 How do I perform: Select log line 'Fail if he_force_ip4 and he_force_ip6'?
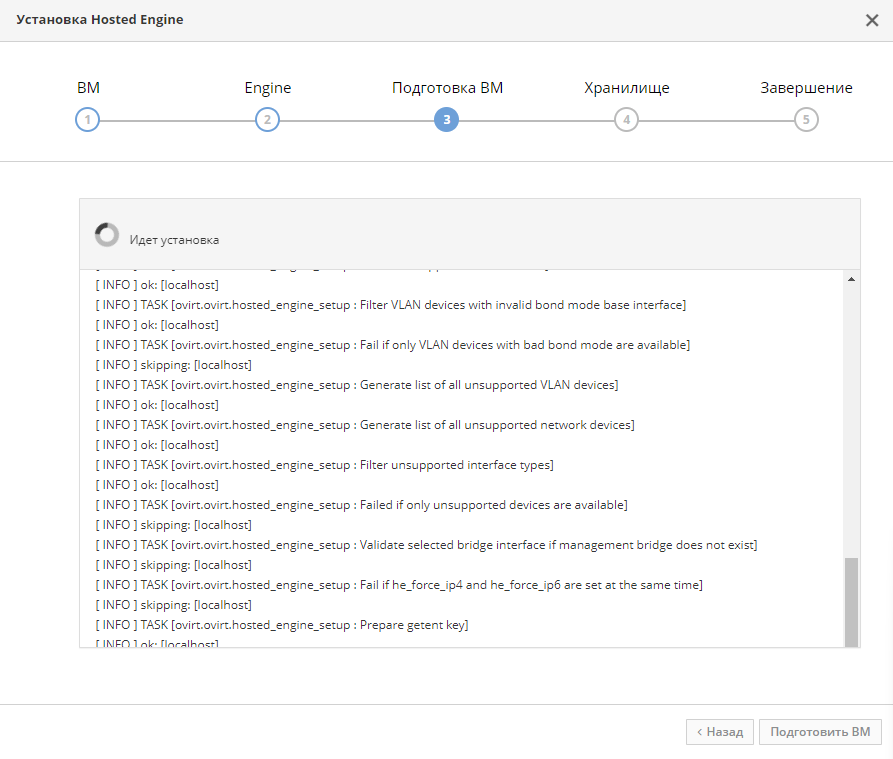tap(399, 585)
